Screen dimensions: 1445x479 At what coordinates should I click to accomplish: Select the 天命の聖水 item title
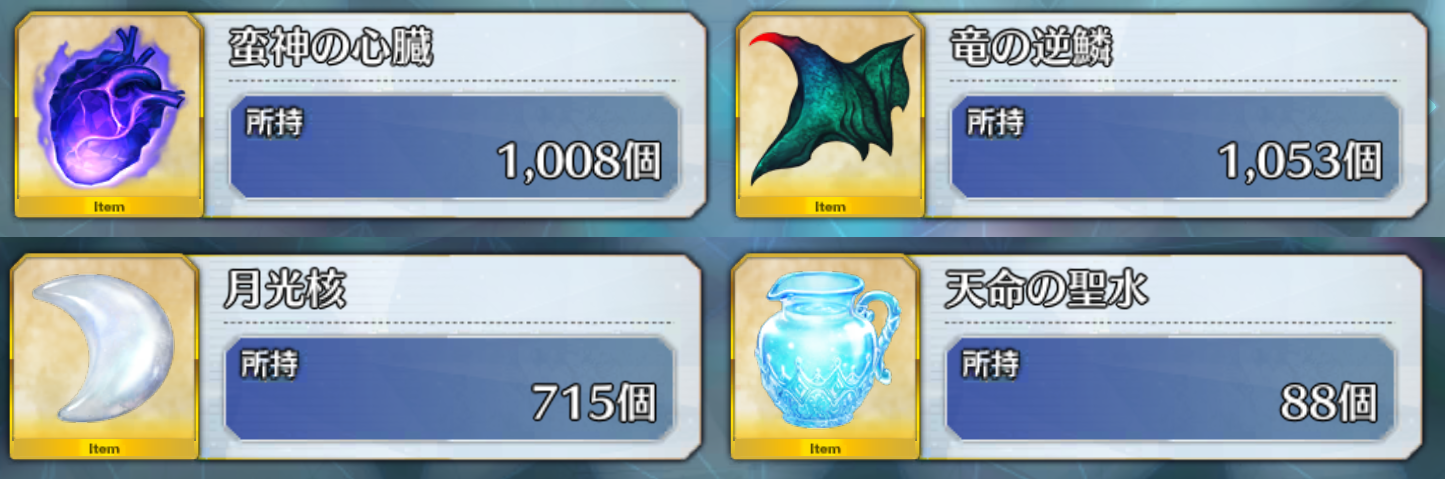[1046, 290]
